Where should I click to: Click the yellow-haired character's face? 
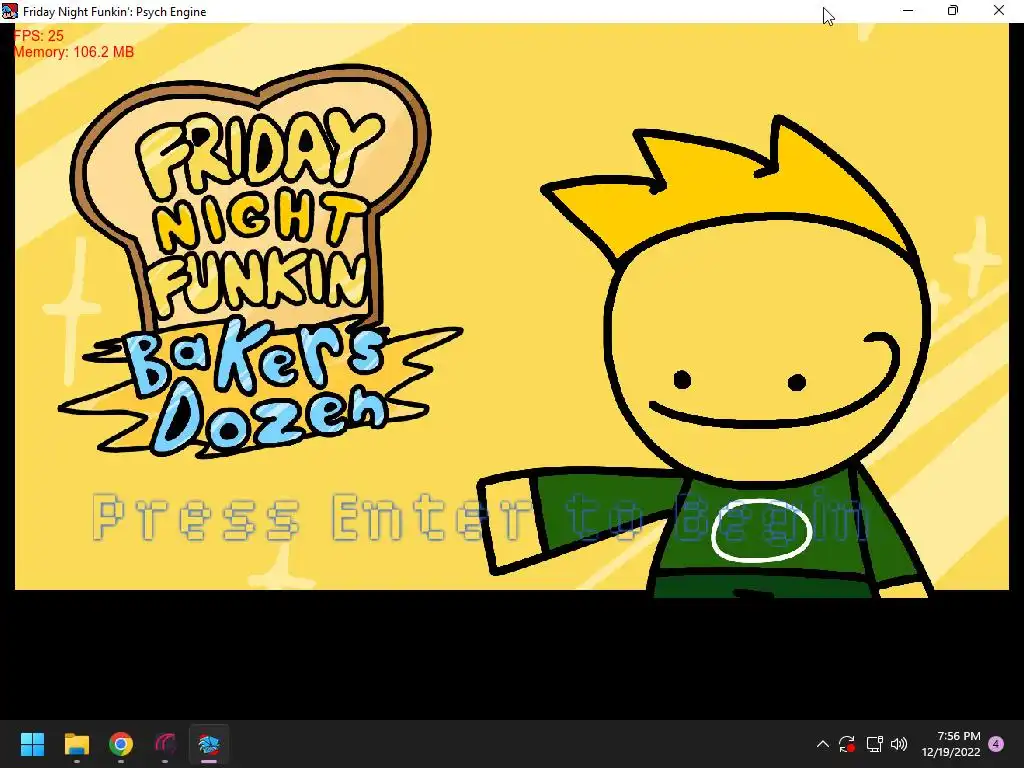click(x=767, y=349)
